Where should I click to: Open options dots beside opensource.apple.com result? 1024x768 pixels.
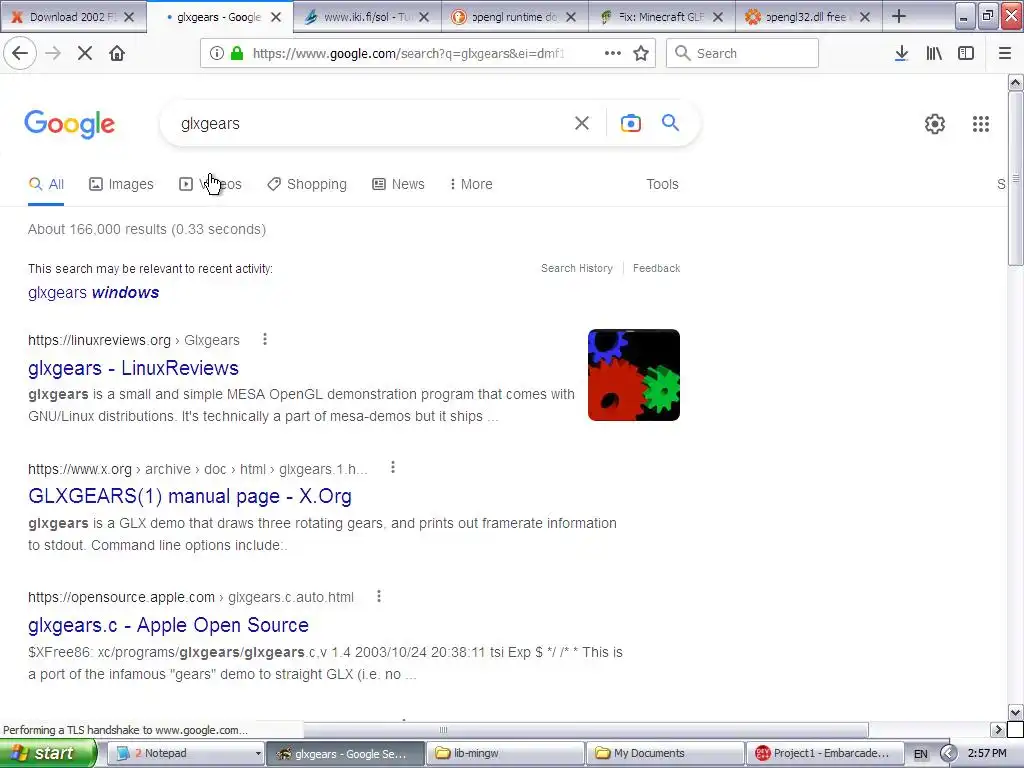[379, 596]
